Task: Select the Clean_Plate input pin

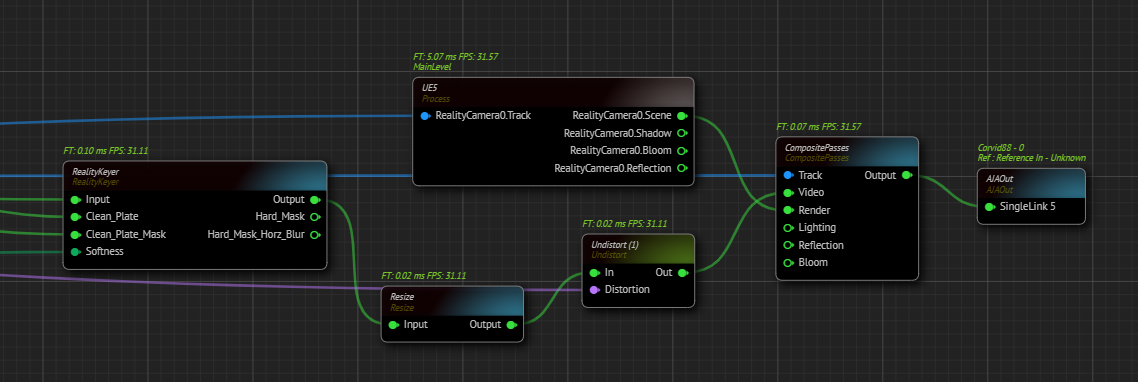Action: pyautogui.click(x=75, y=216)
